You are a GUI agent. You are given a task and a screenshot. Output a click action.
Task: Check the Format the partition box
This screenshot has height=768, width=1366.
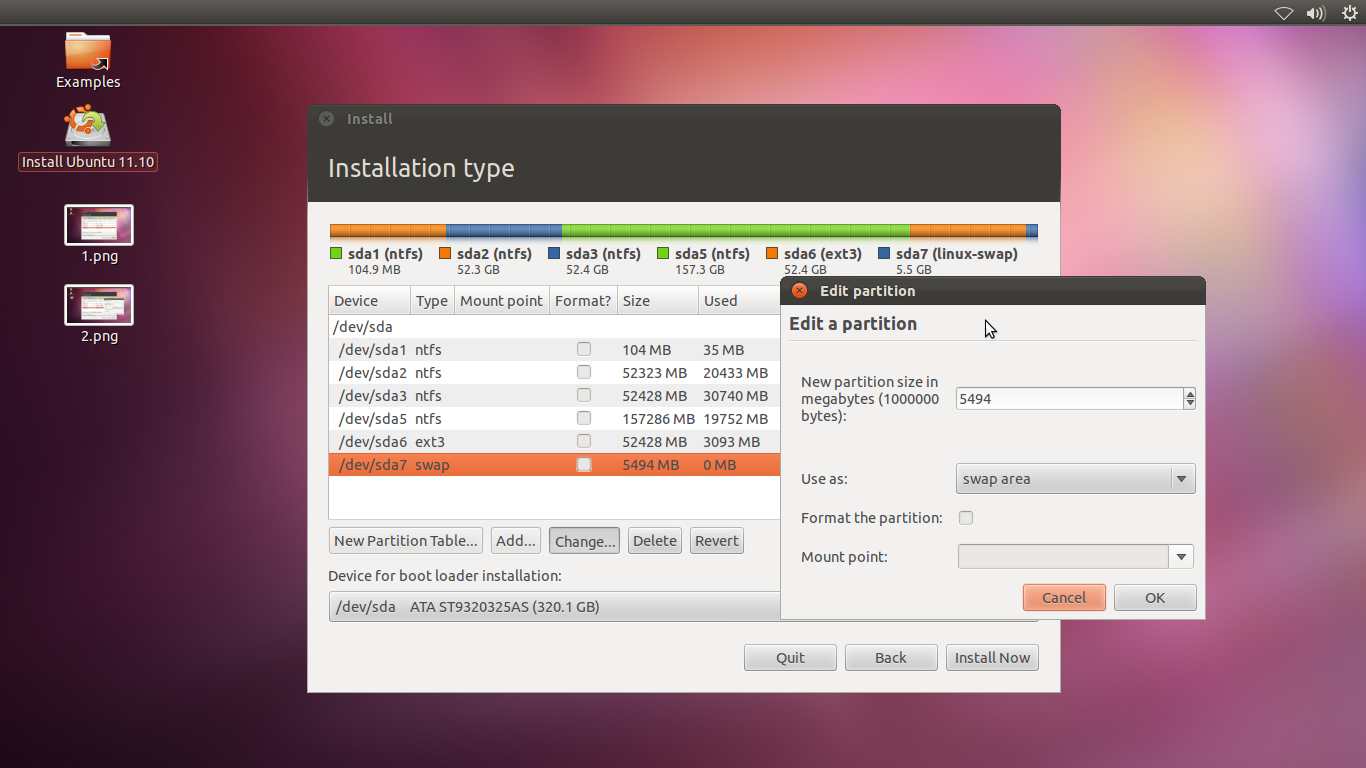[x=966, y=518]
